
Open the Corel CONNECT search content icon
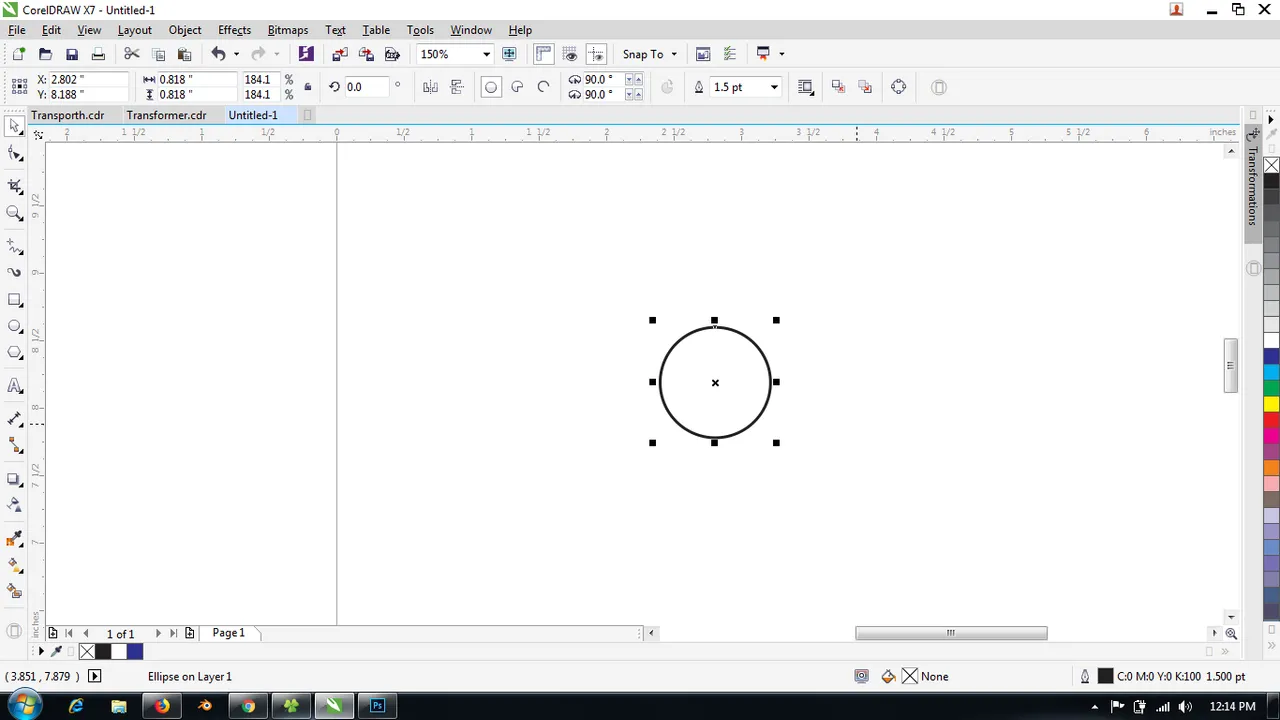point(306,54)
